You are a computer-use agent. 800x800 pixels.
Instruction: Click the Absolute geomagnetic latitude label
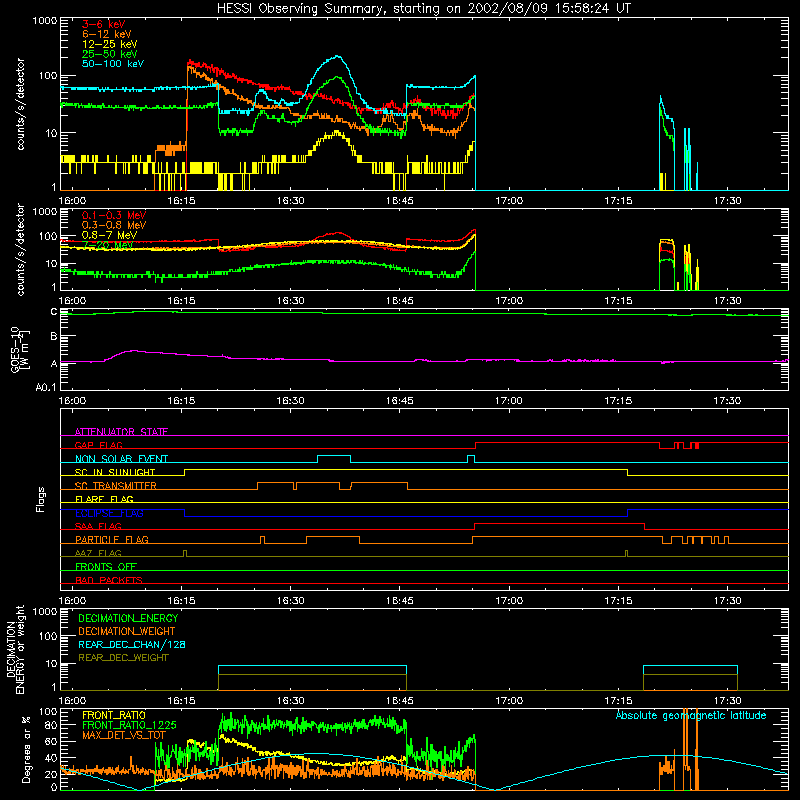tap(691, 715)
